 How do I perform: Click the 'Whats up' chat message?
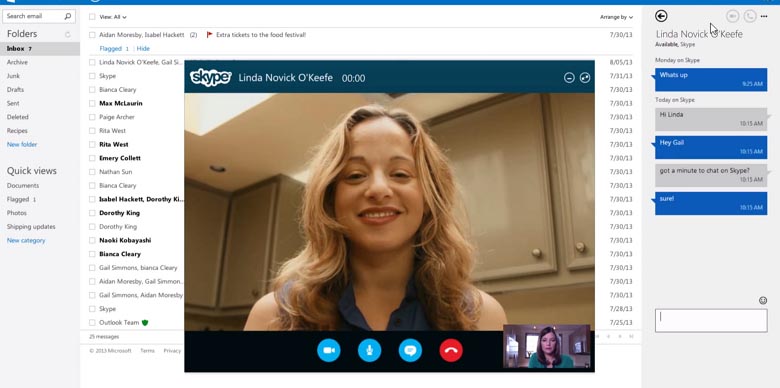click(x=711, y=80)
